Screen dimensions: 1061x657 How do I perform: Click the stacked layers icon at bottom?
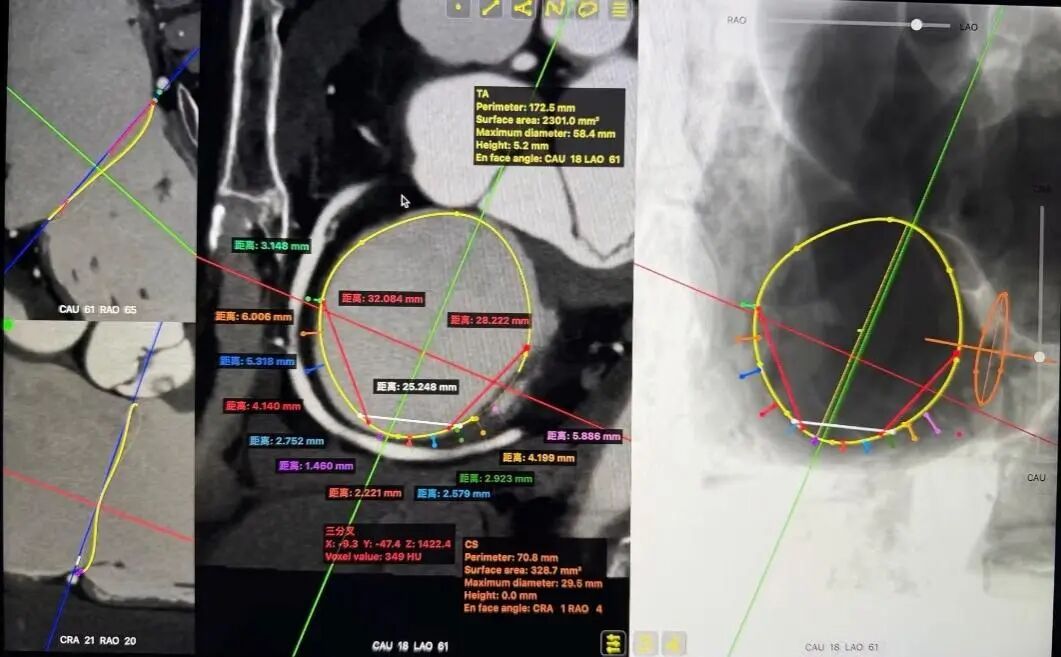[x=613, y=642]
